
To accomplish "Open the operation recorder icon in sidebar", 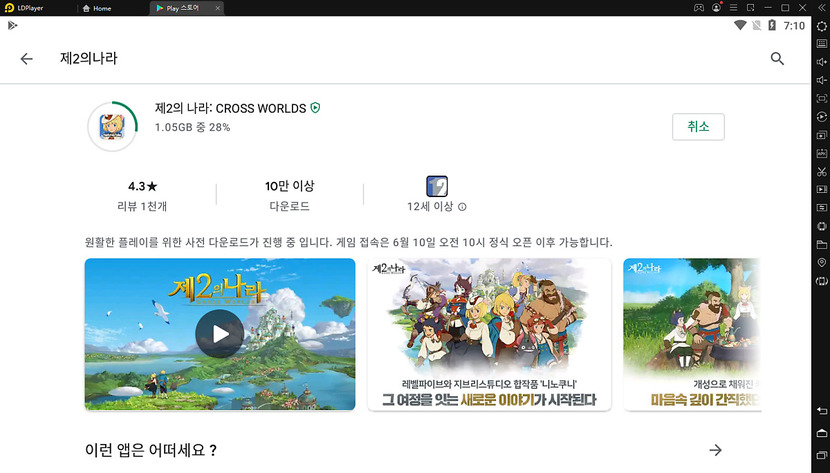I will click(822, 117).
